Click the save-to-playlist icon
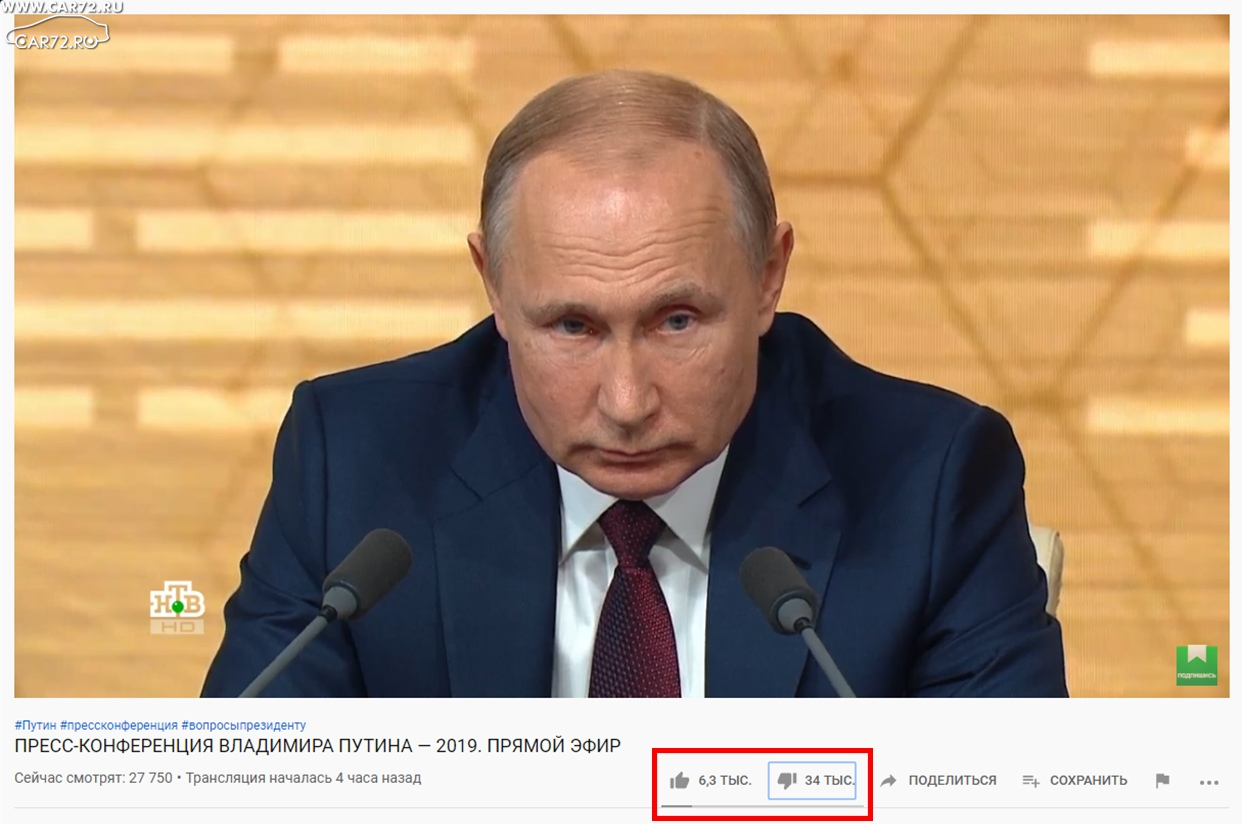Screen dimensions: 1242x824 pyautogui.click(x=1031, y=780)
